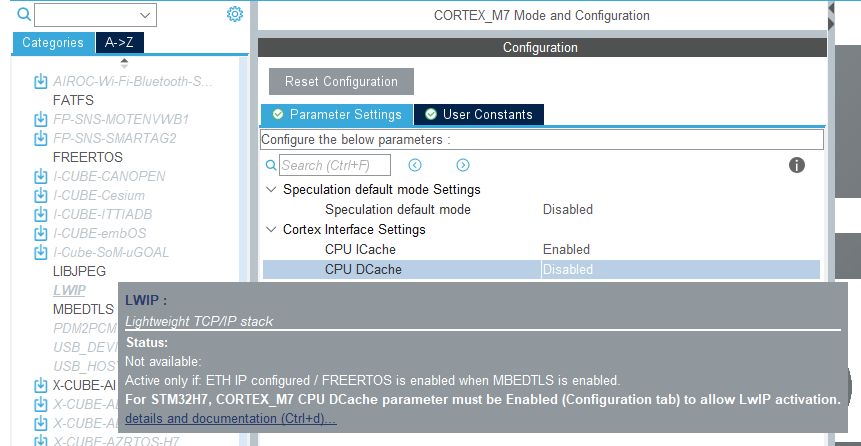Select MBEDTLS middleware
This screenshot has width=861, height=446.
coord(83,309)
